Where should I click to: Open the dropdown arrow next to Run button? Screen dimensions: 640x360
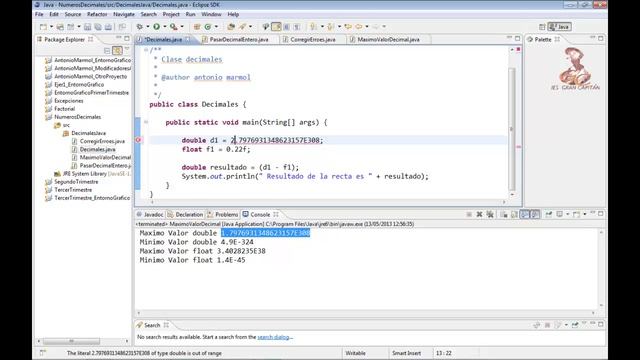click(x=165, y=27)
